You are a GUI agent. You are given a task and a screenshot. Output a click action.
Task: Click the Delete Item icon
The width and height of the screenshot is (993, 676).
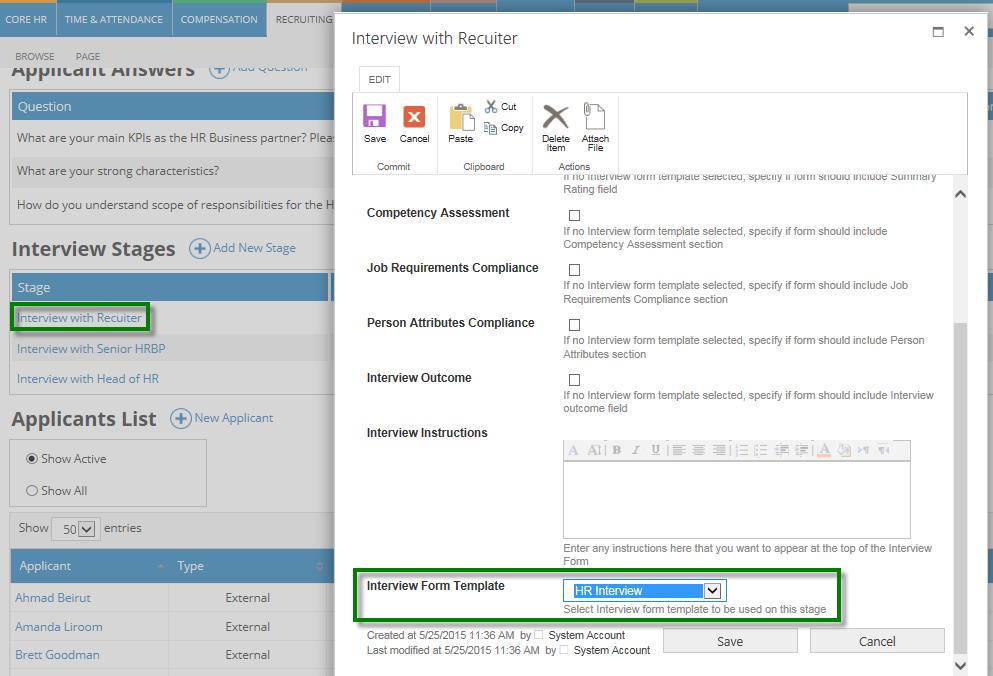point(556,118)
